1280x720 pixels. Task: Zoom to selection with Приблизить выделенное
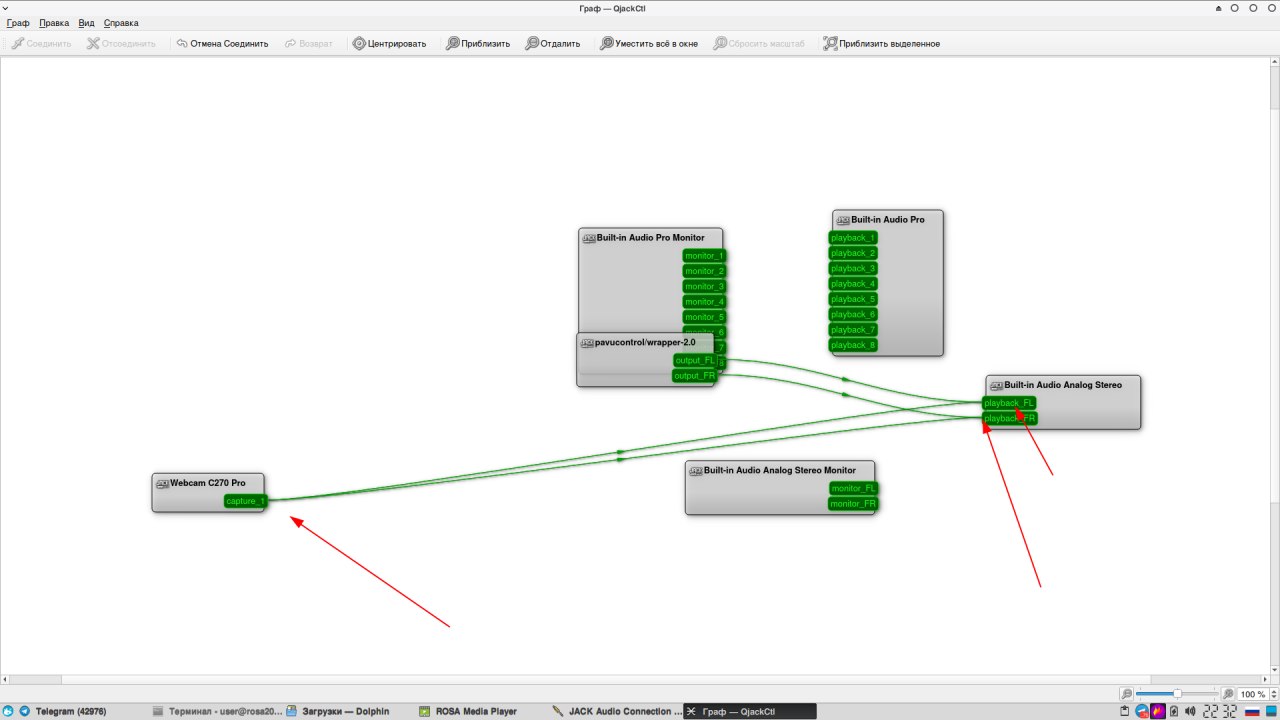click(x=881, y=44)
